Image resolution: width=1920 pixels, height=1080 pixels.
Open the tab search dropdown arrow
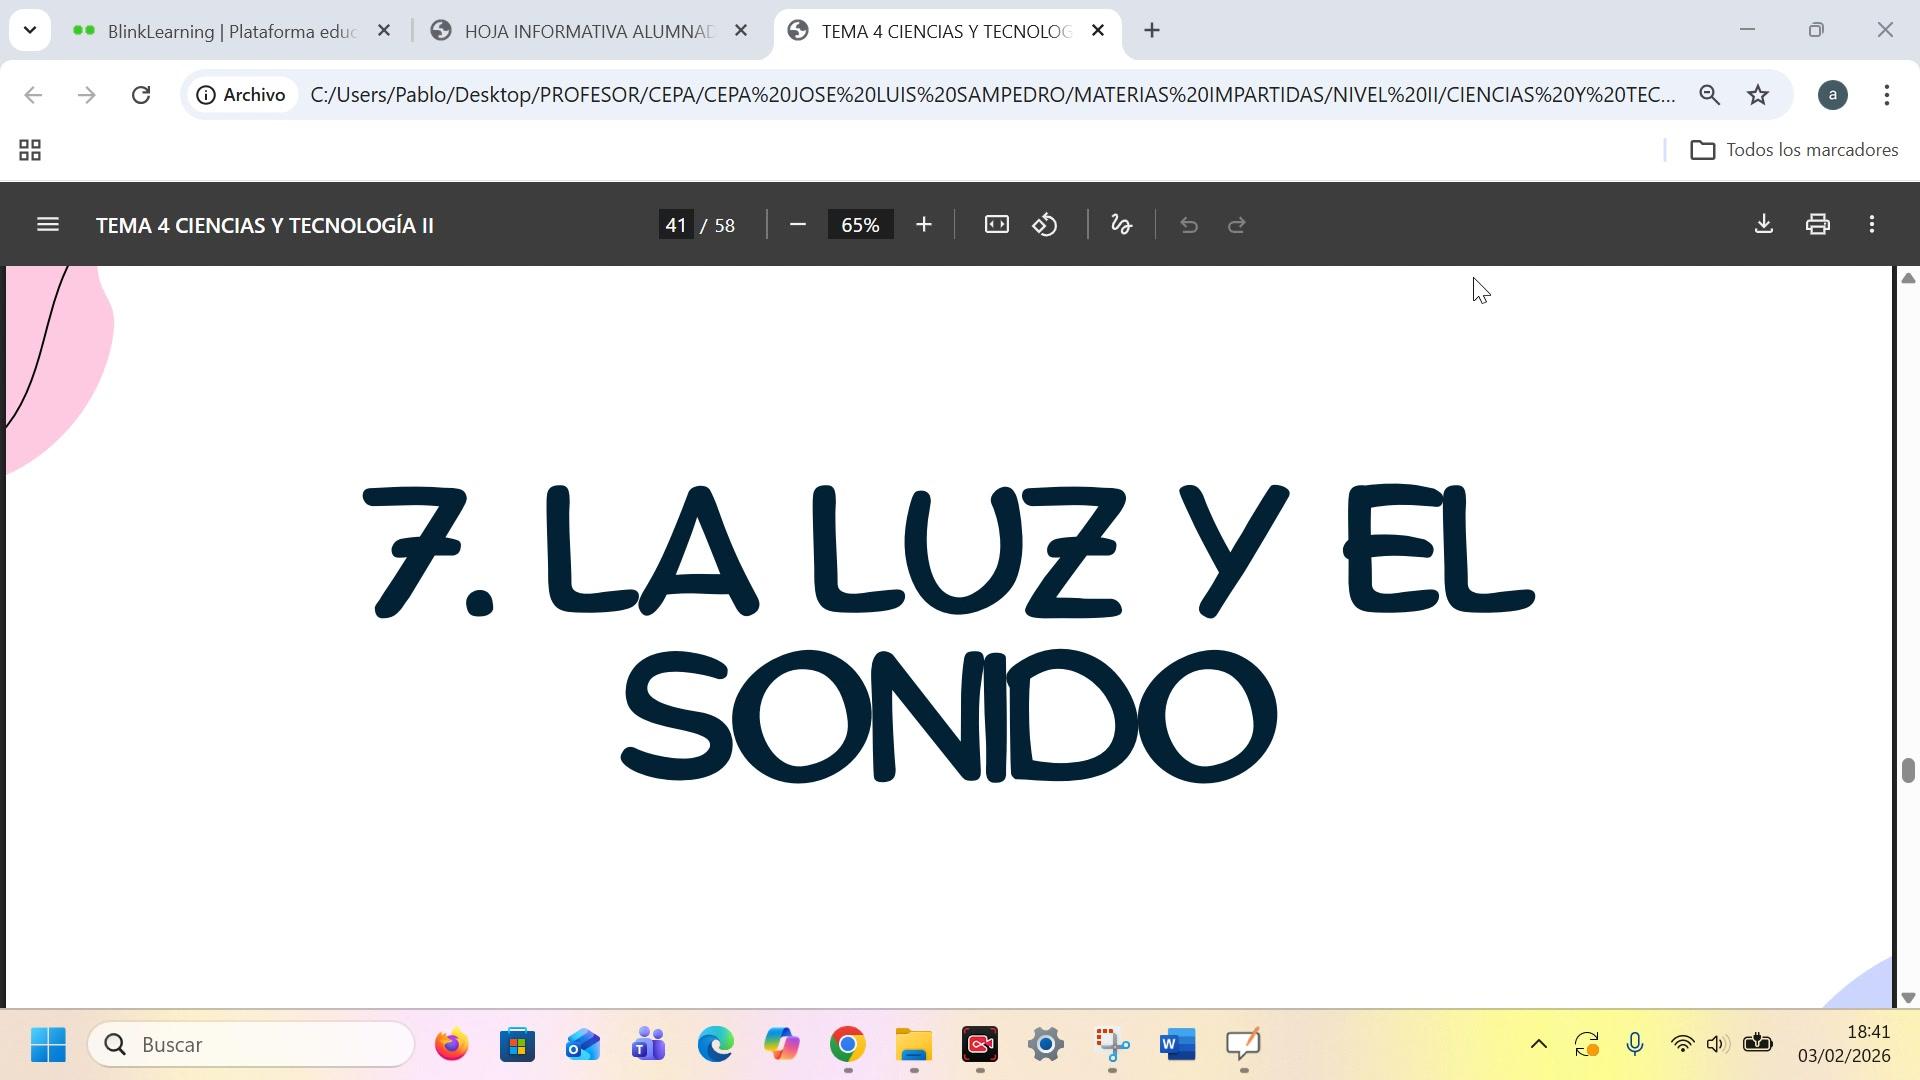(30, 30)
